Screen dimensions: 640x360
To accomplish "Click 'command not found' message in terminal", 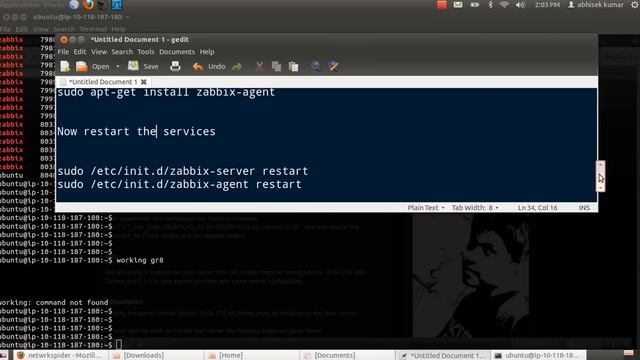I will (72, 302).
